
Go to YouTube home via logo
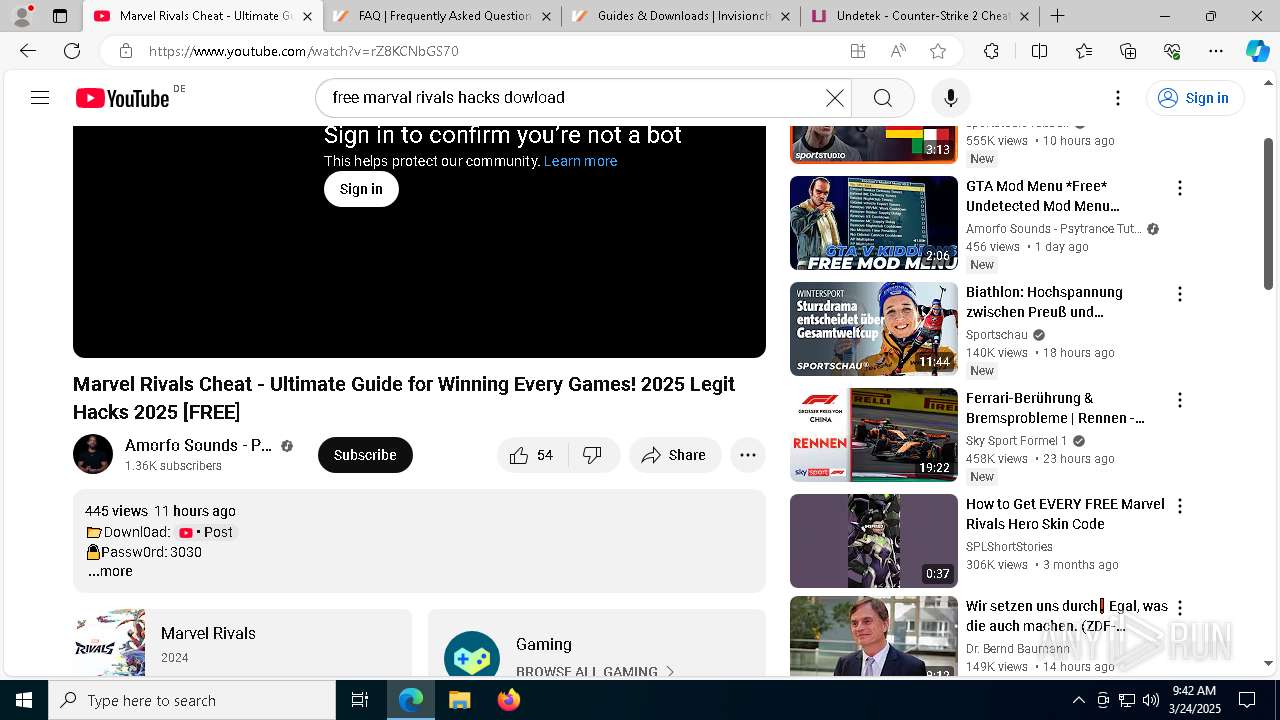(x=122, y=98)
